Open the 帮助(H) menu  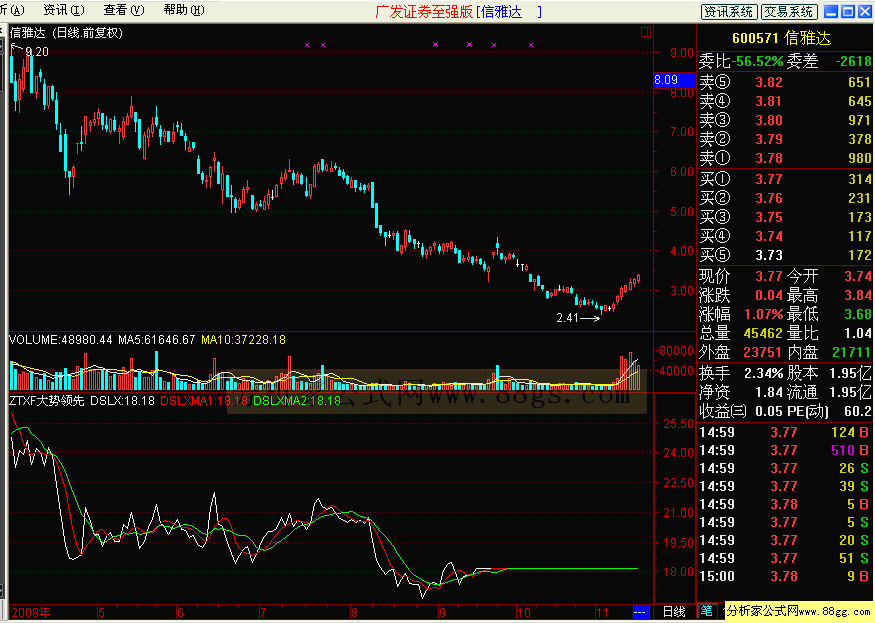(184, 10)
